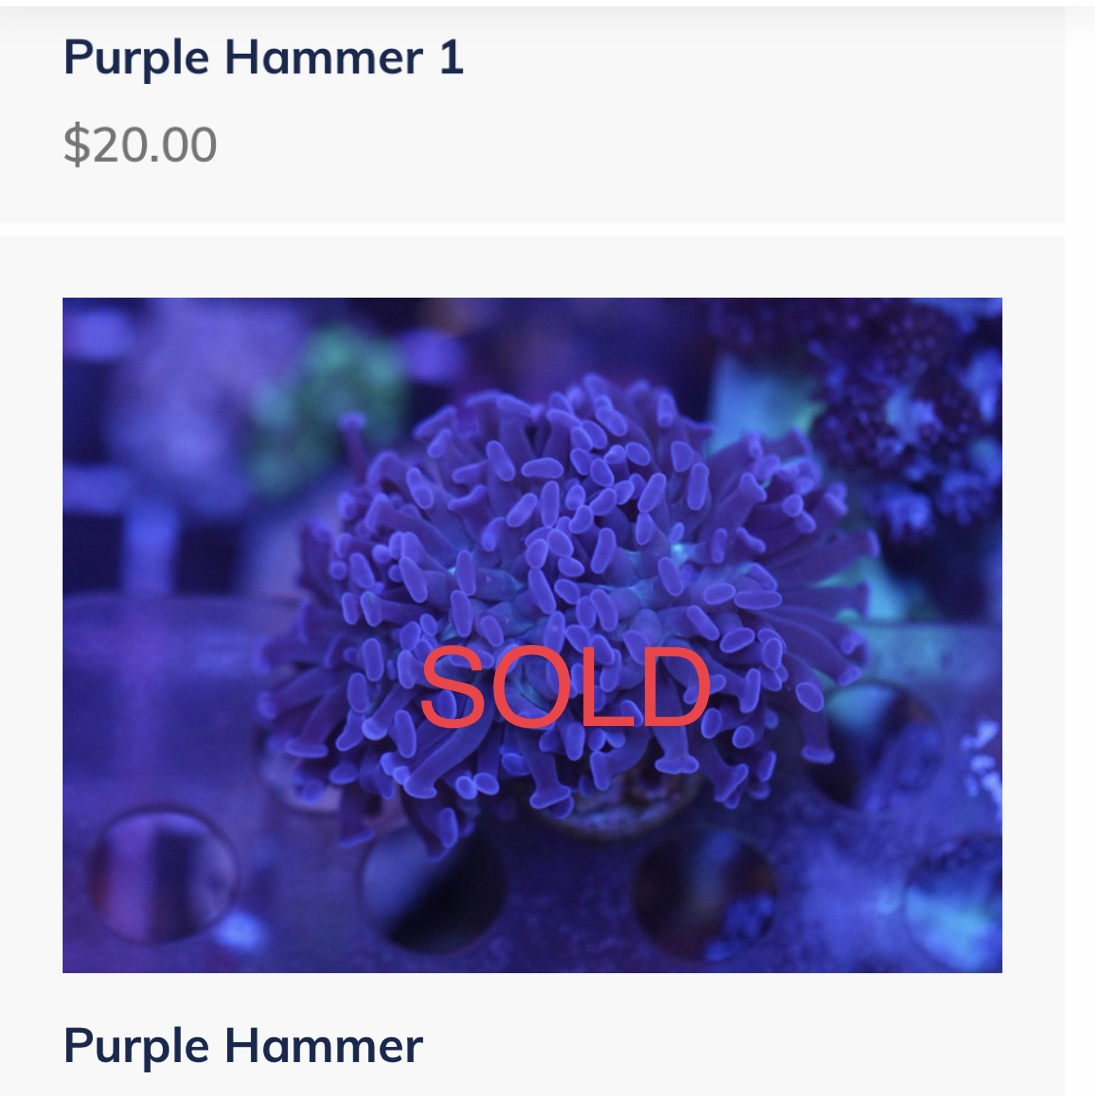
Task: Click the dark purple coral in the photo's top-right
Action: click(x=900, y=400)
